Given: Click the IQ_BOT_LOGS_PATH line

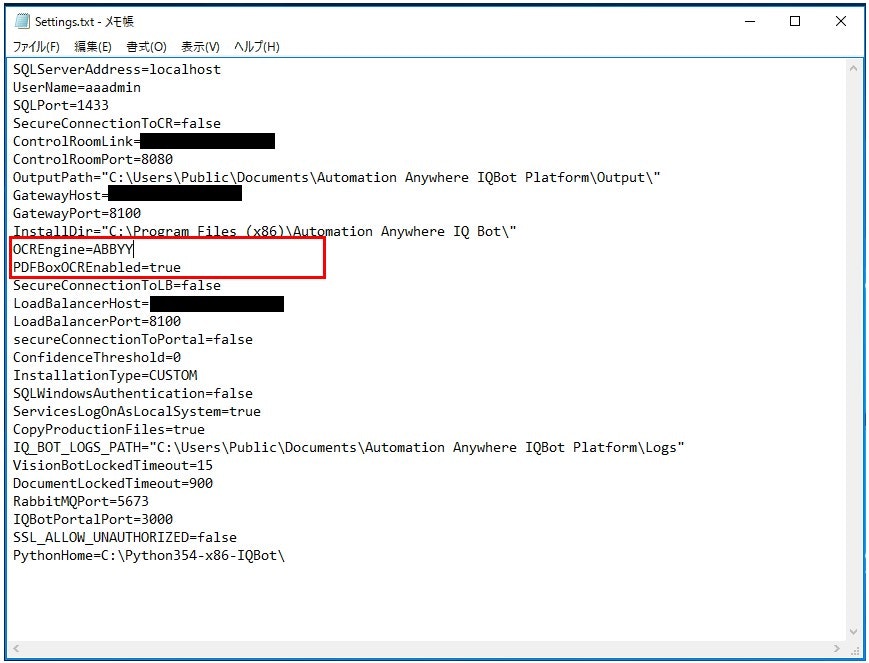Looking at the screenshot, I should point(349,448).
